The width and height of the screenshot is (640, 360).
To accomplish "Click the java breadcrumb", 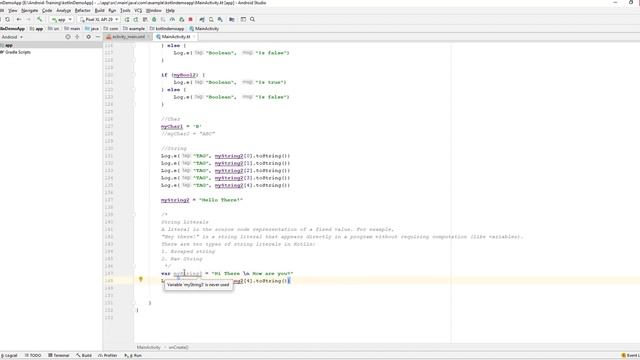I will click(x=92, y=29).
